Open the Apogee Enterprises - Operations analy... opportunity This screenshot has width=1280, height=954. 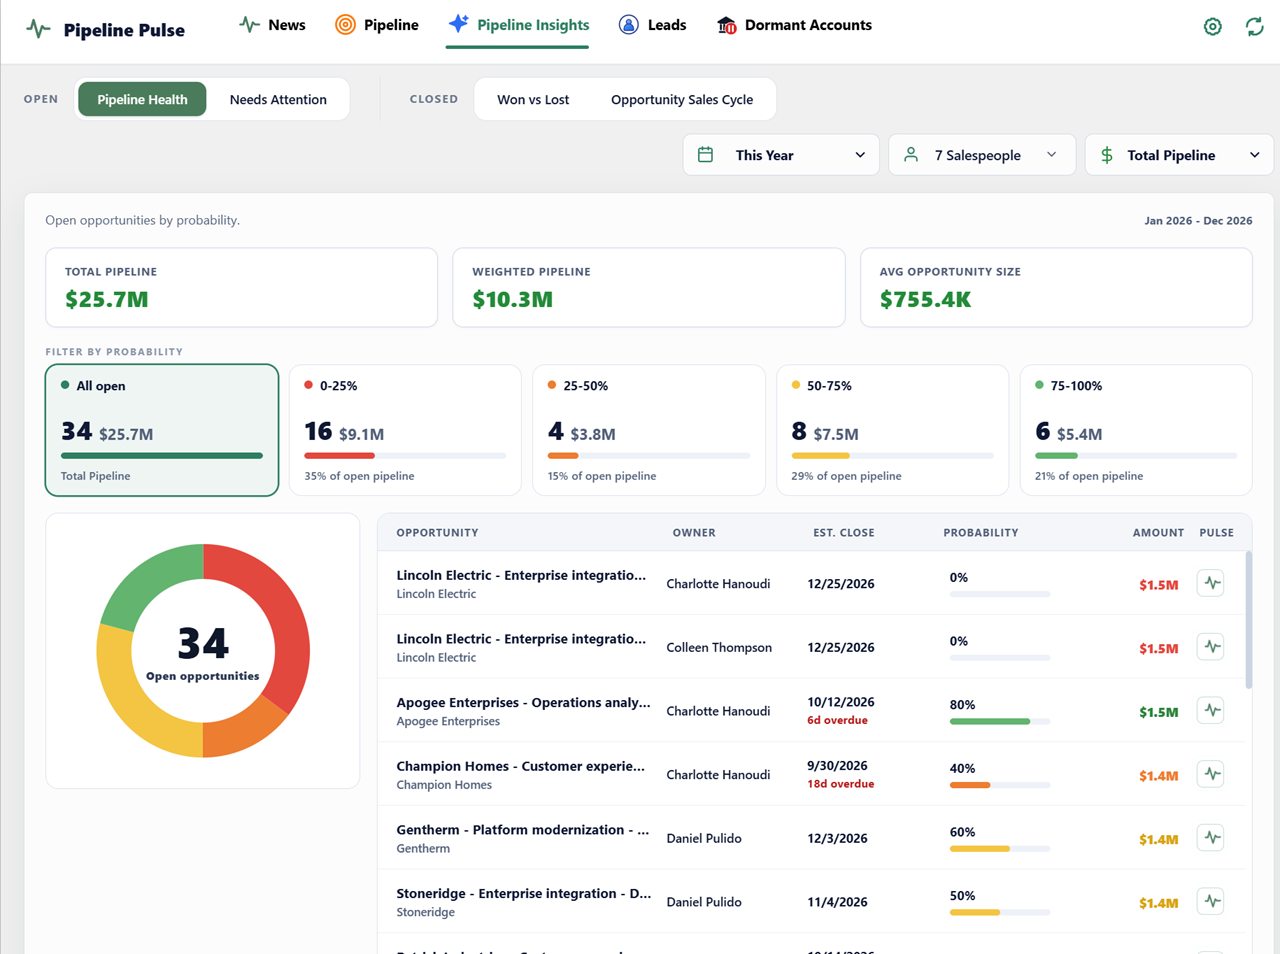tap(523, 703)
